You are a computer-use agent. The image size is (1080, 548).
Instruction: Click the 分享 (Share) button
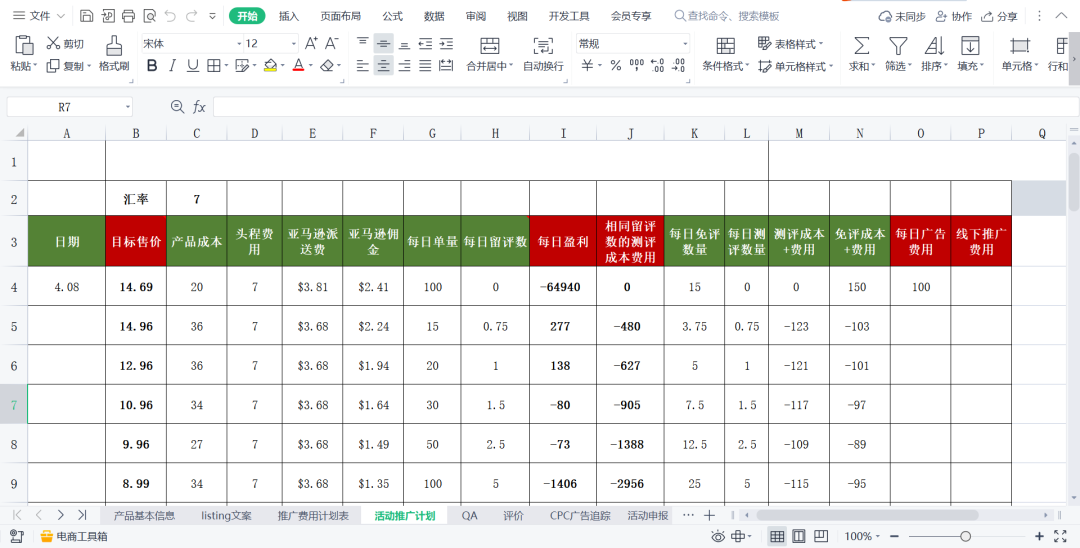[1000, 16]
